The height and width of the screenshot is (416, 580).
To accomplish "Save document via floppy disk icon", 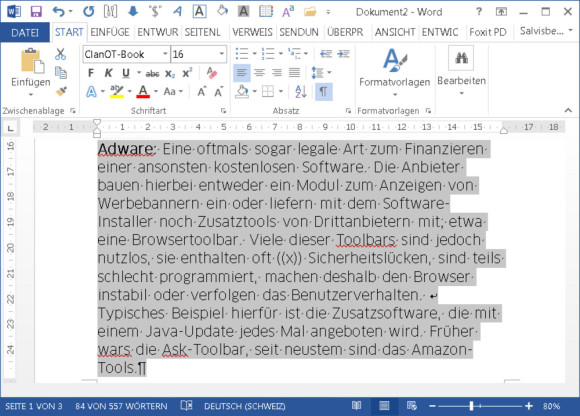I will click(x=36, y=12).
